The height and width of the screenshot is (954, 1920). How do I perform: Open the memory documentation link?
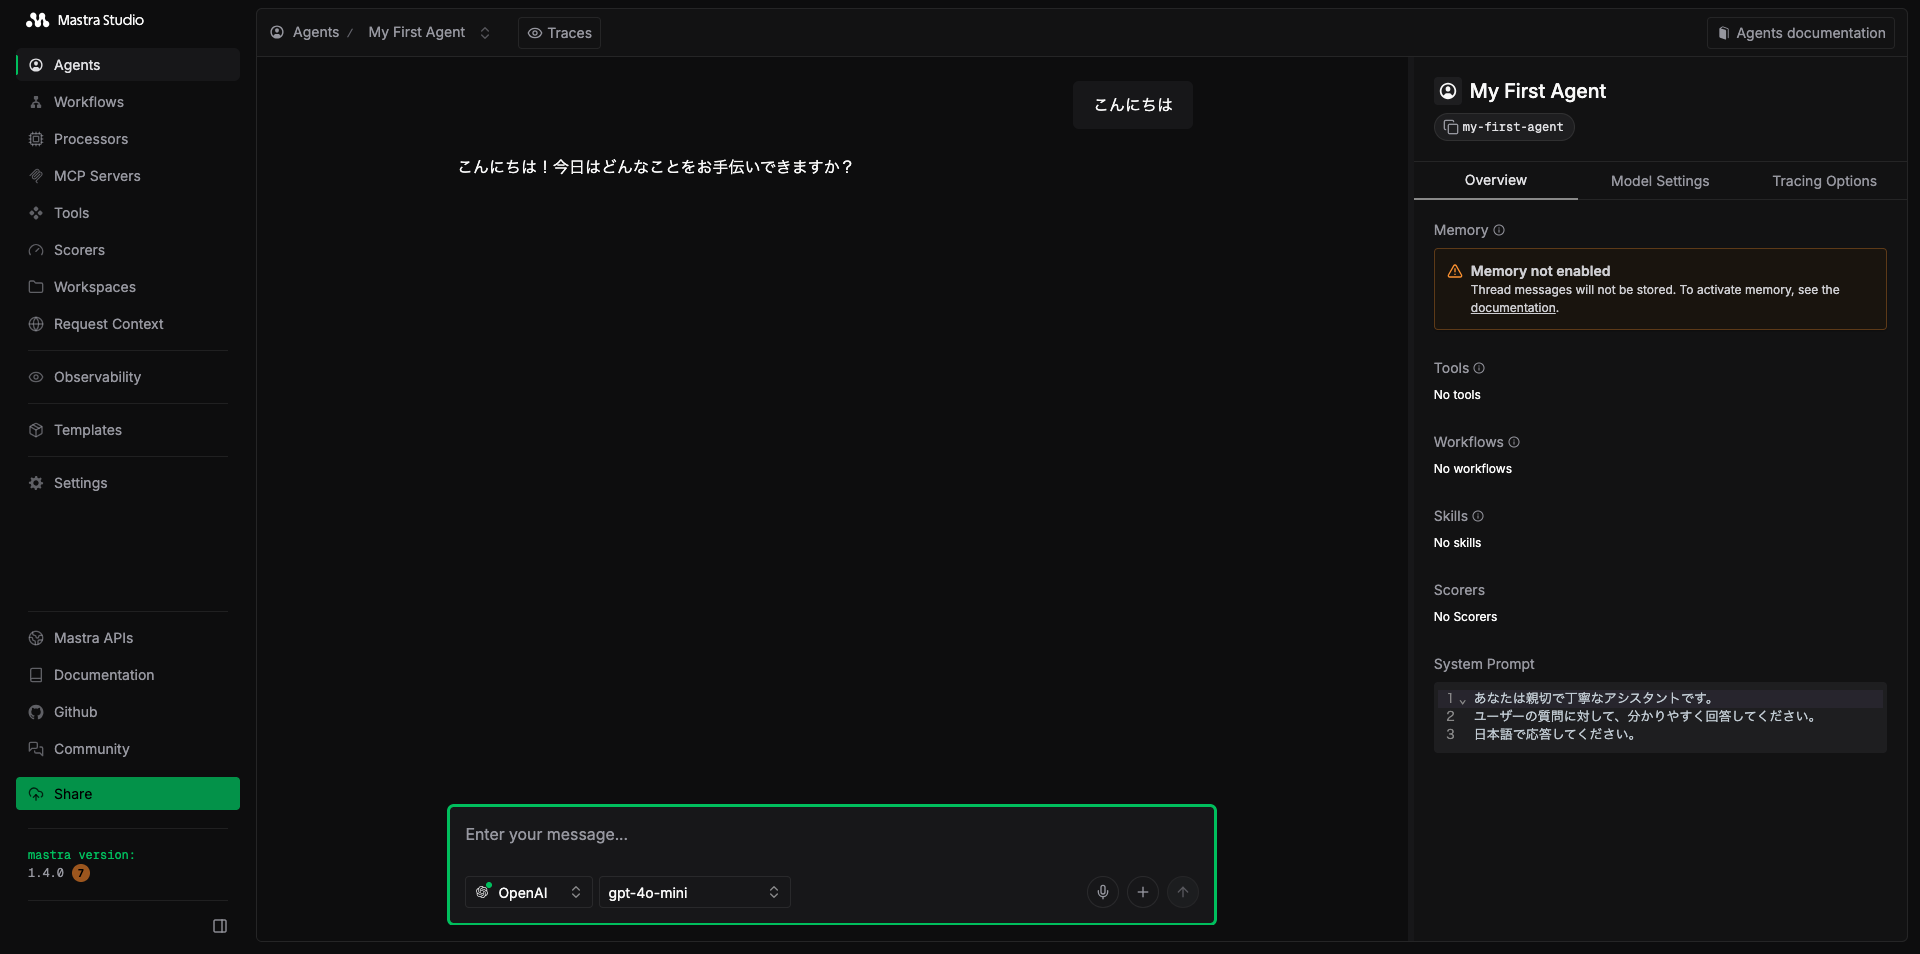1512,308
